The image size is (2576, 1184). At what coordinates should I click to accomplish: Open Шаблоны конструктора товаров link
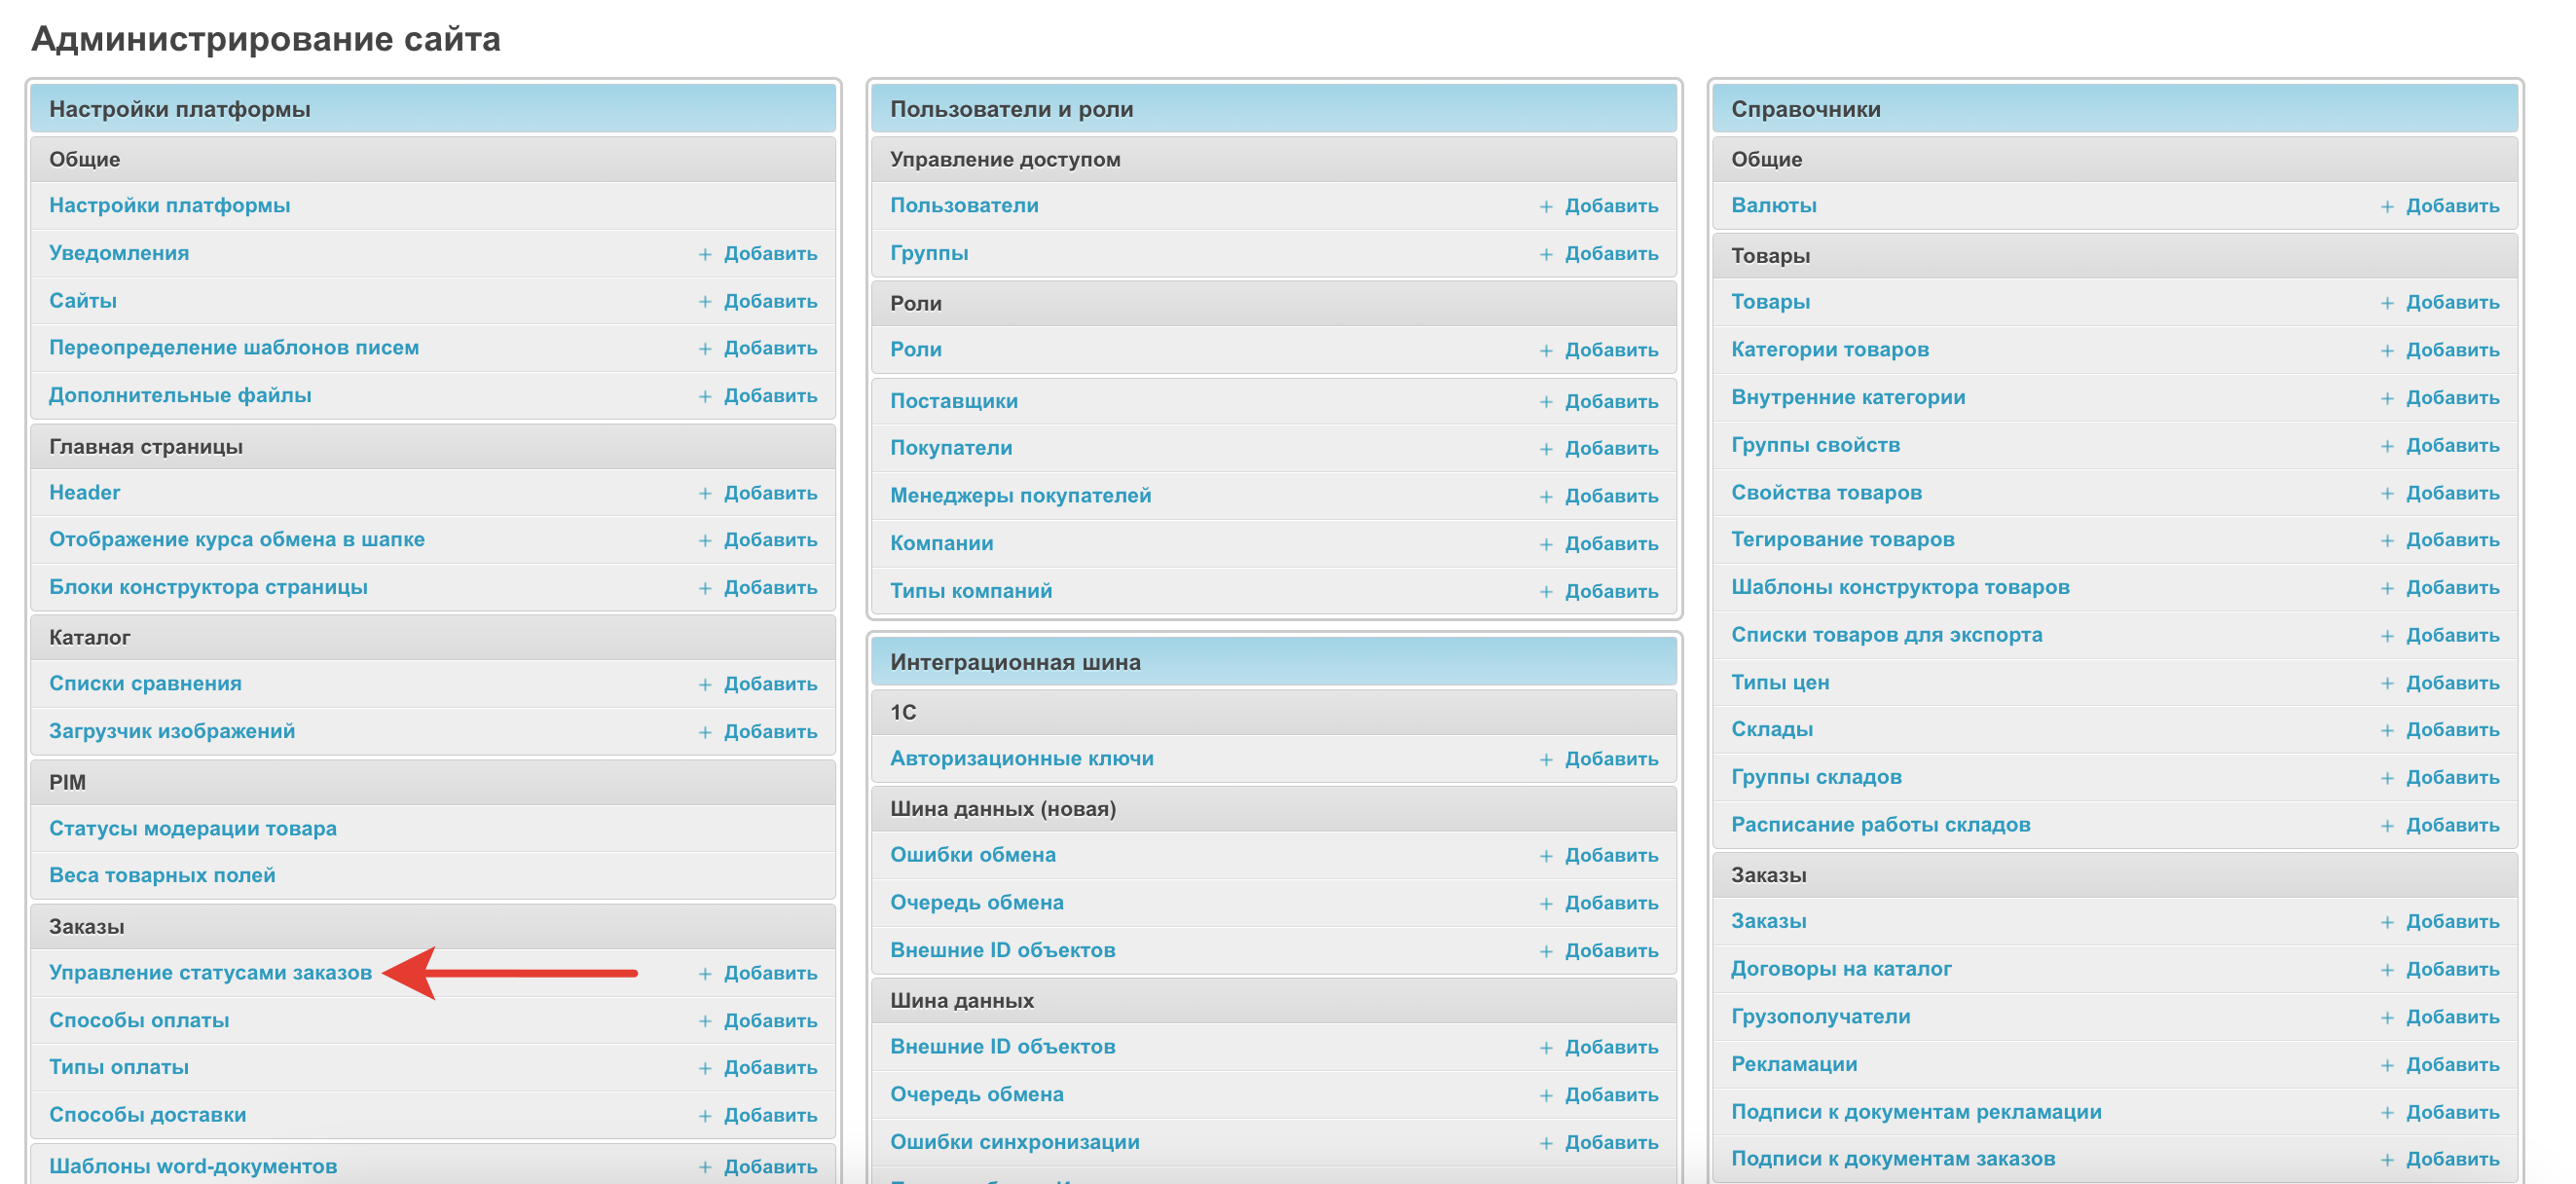pyautogui.click(x=1900, y=587)
